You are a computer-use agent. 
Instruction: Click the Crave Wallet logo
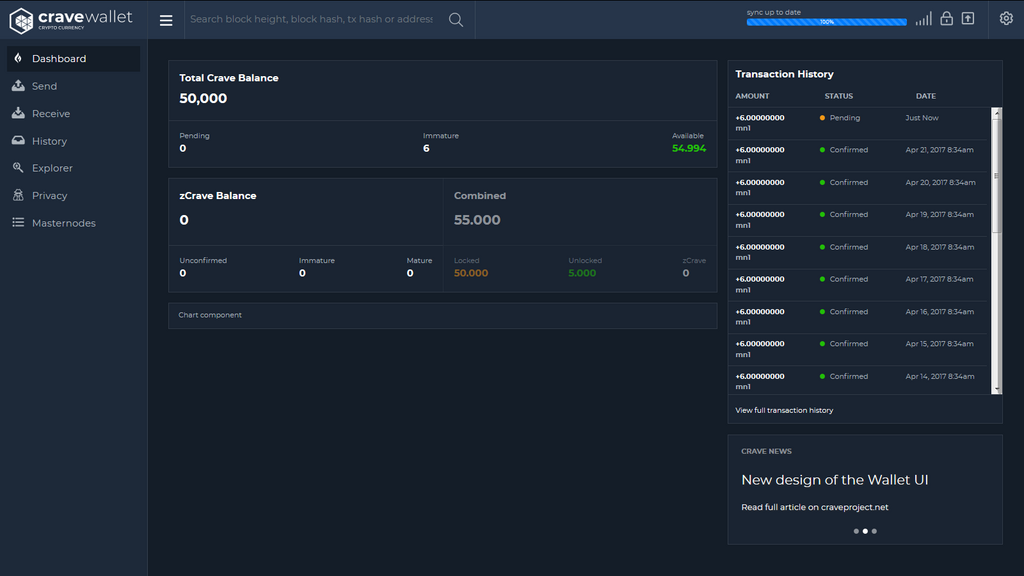tap(71, 20)
